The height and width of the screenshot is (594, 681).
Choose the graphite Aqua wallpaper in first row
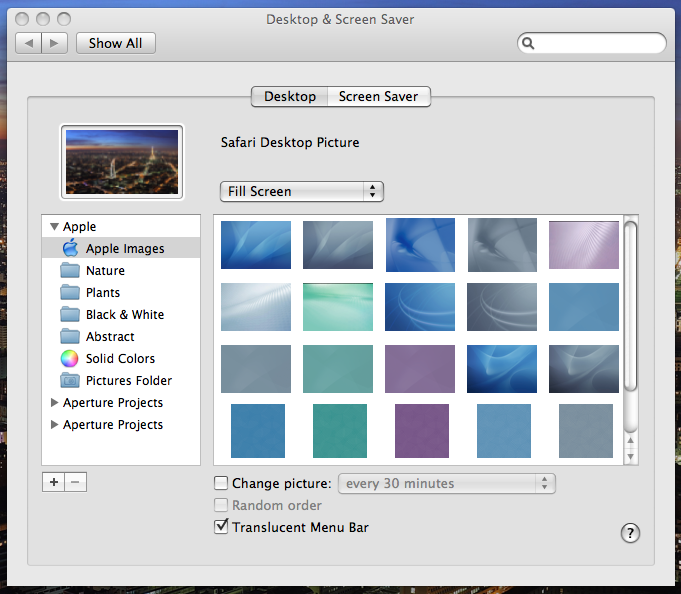[338, 245]
